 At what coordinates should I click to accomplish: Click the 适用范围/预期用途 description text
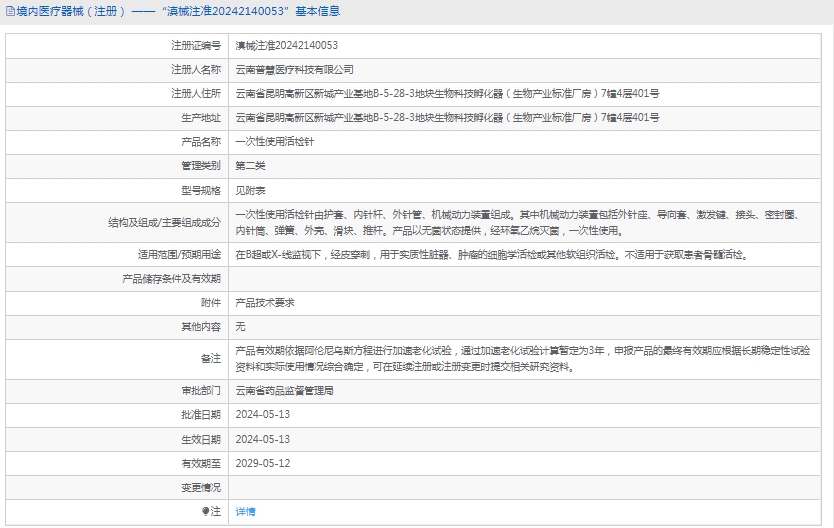pos(490,255)
